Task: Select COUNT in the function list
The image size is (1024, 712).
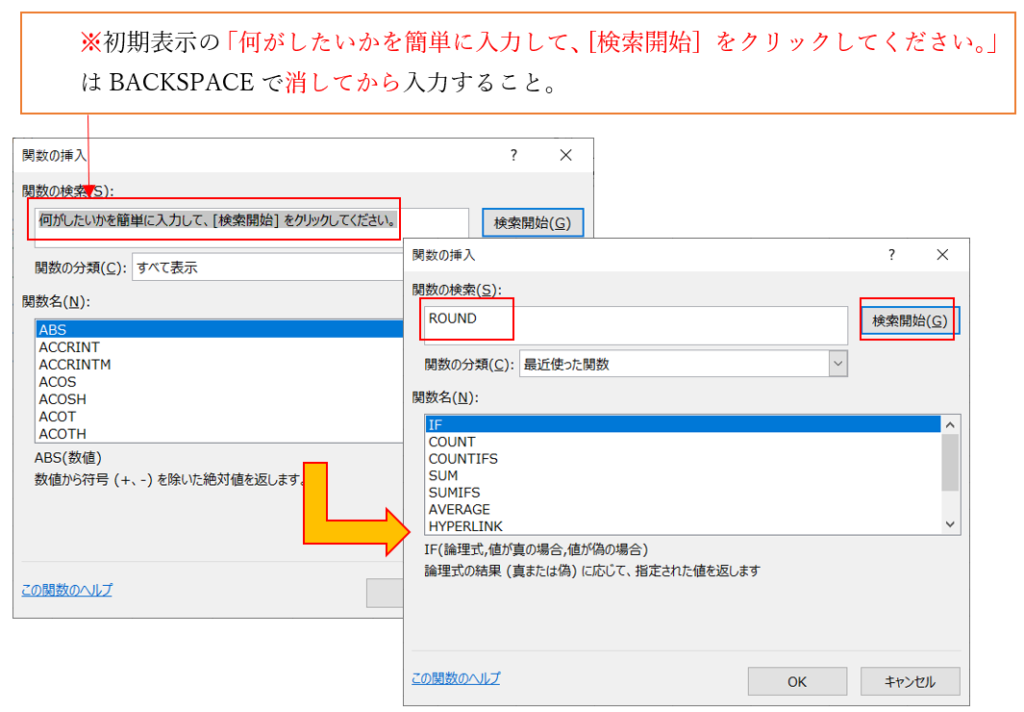Action: click(x=452, y=442)
